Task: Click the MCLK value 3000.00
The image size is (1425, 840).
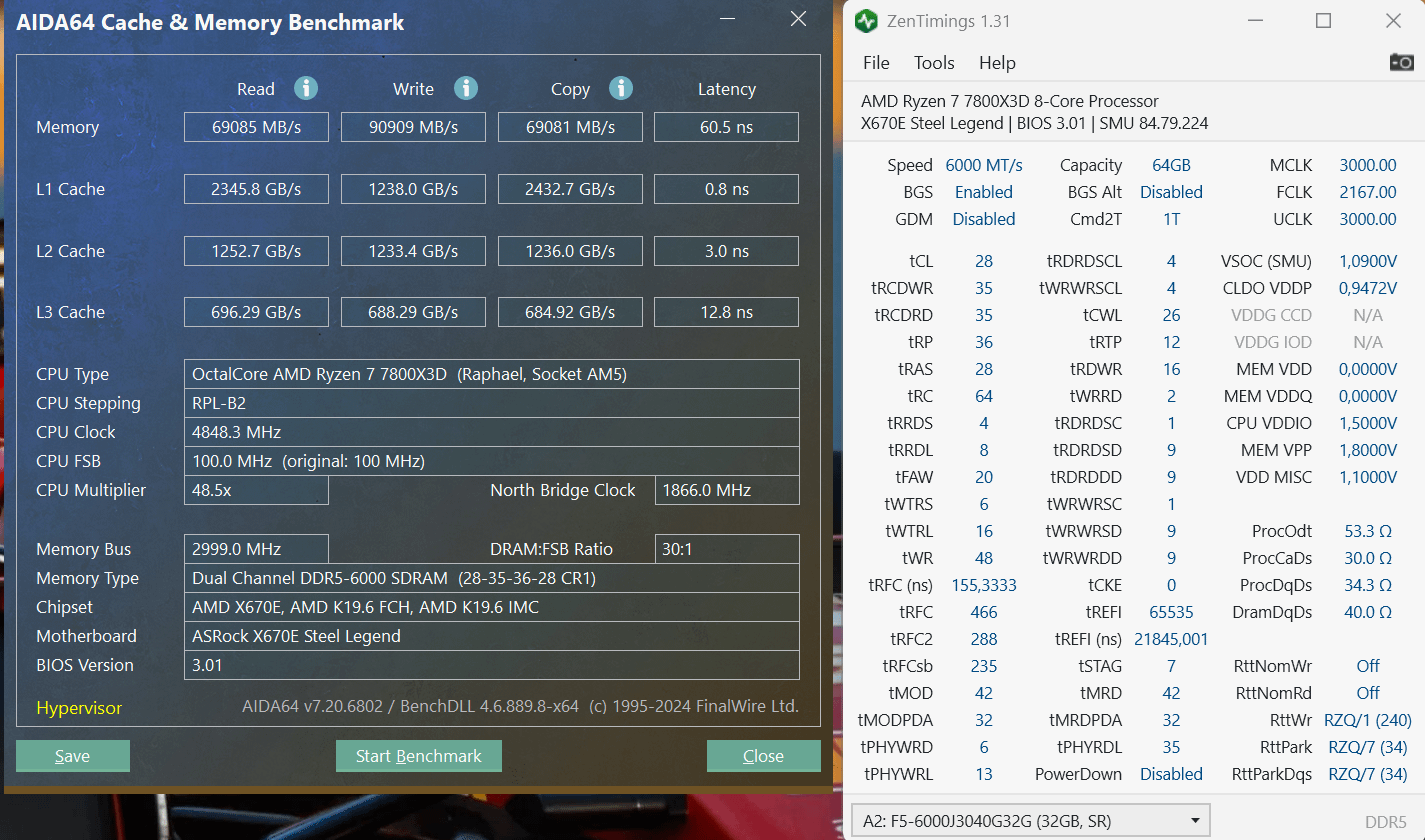Action: [1368, 165]
